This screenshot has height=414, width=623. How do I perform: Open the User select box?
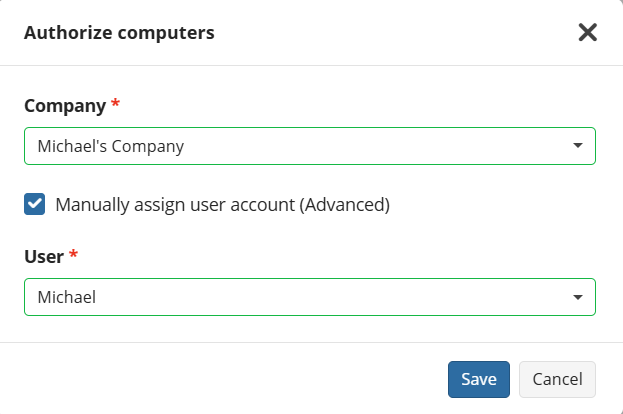point(310,297)
